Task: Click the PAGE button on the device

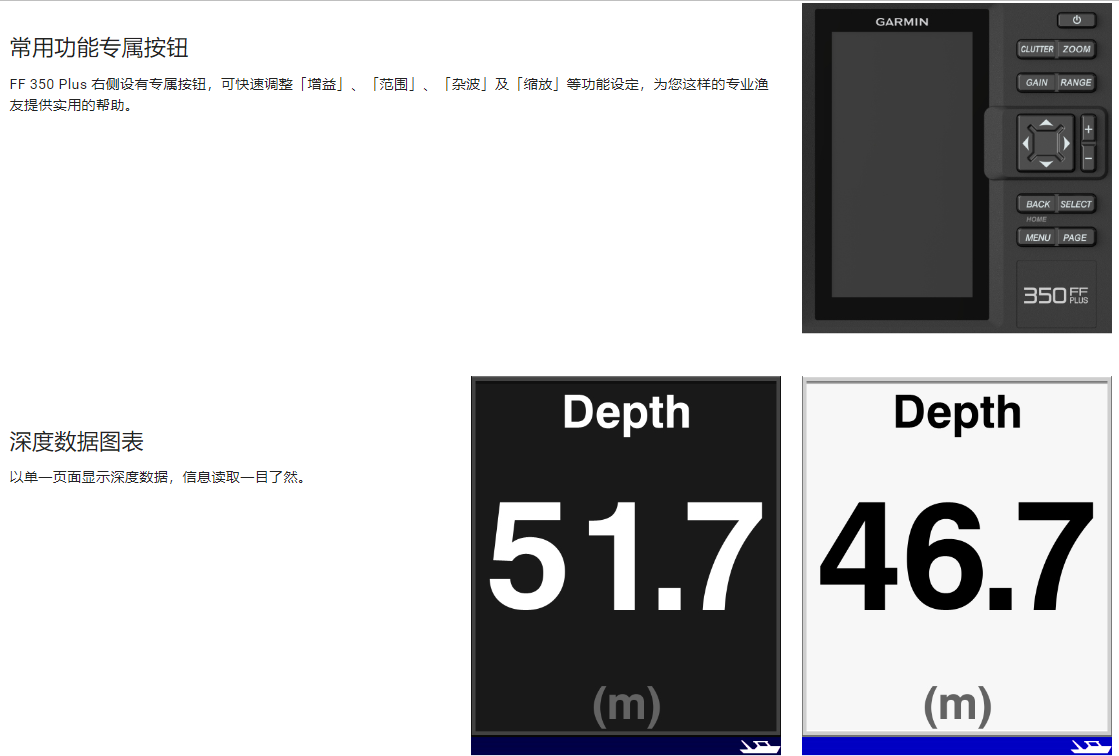Action: [x=1075, y=238]
